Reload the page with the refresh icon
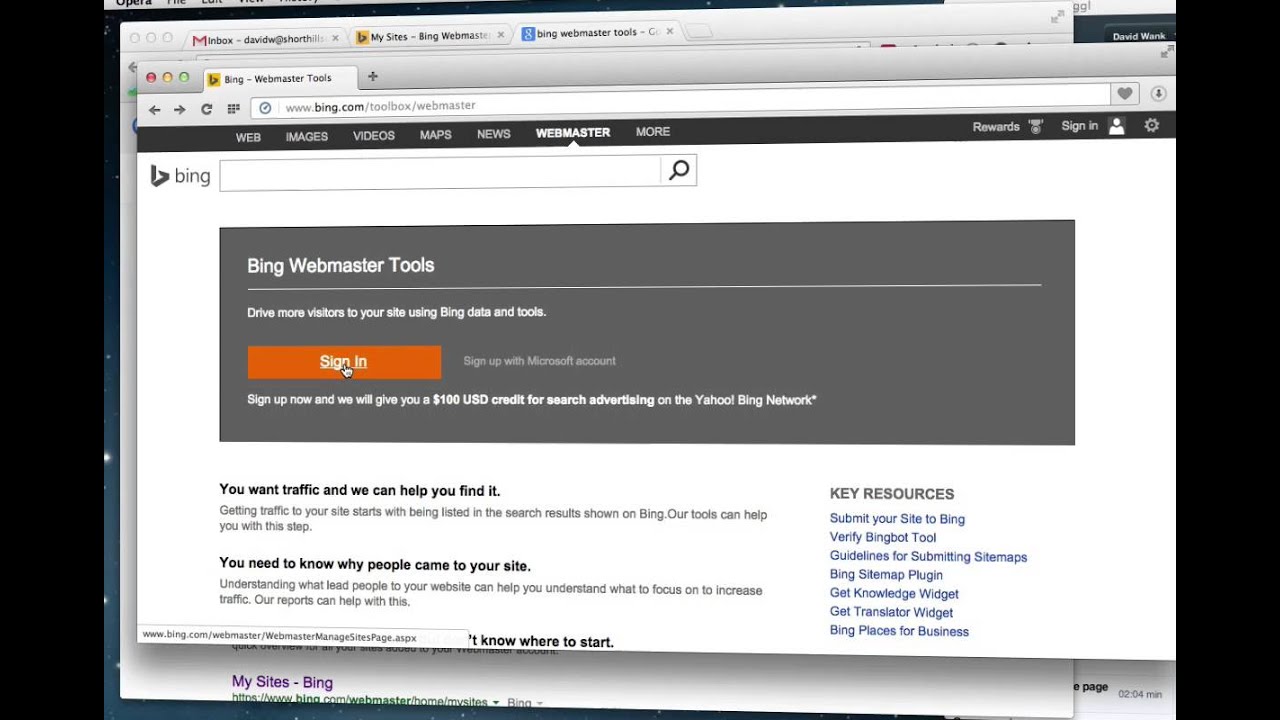1280x720 pixels. click(x=206, y=109)
